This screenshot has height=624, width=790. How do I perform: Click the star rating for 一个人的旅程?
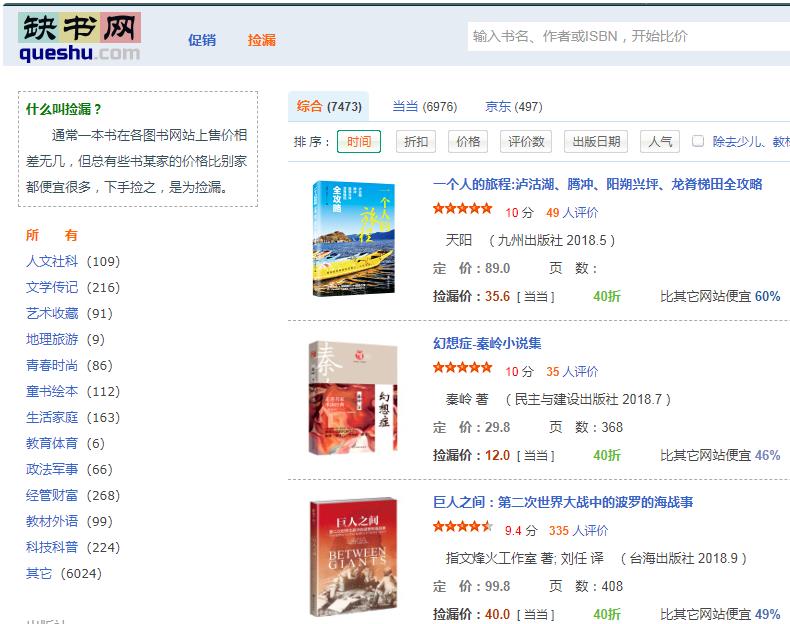click(463, 208)
